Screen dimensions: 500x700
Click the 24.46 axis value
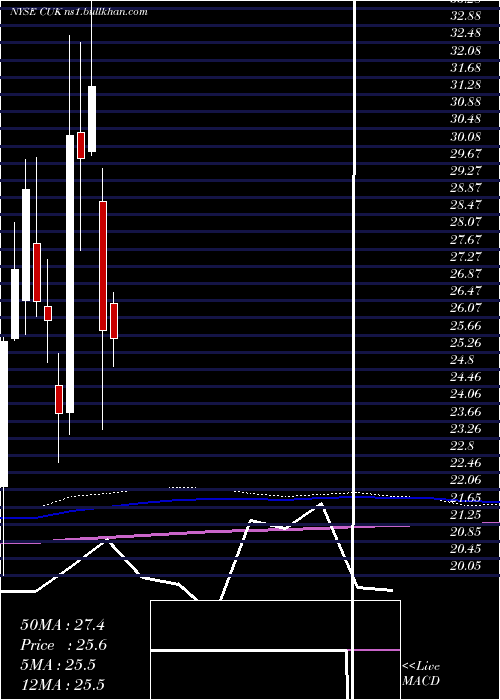click(465, 377)
